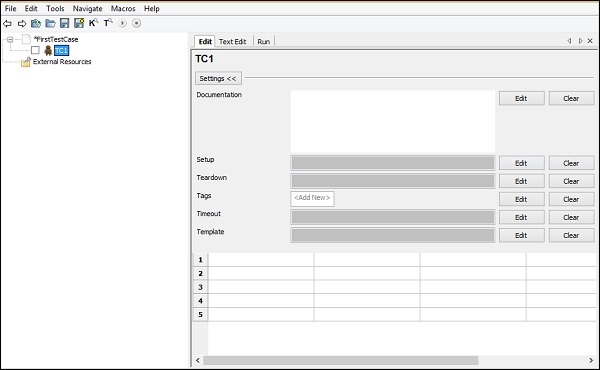Click the Save All toolbar icon

79,23
